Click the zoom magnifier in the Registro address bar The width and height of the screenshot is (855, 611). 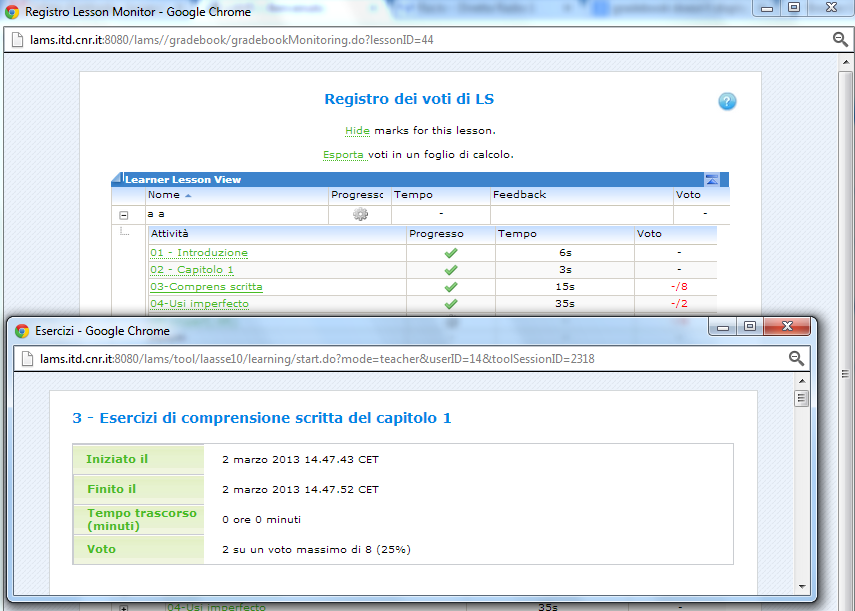(840, 39)
